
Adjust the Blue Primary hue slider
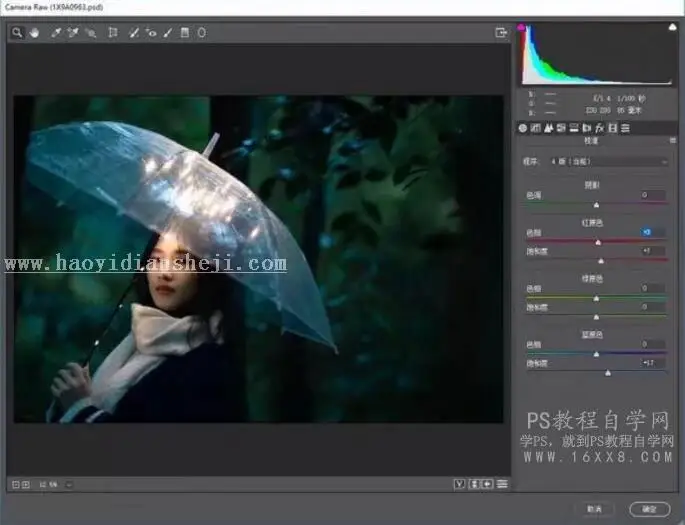coord(596,354)
